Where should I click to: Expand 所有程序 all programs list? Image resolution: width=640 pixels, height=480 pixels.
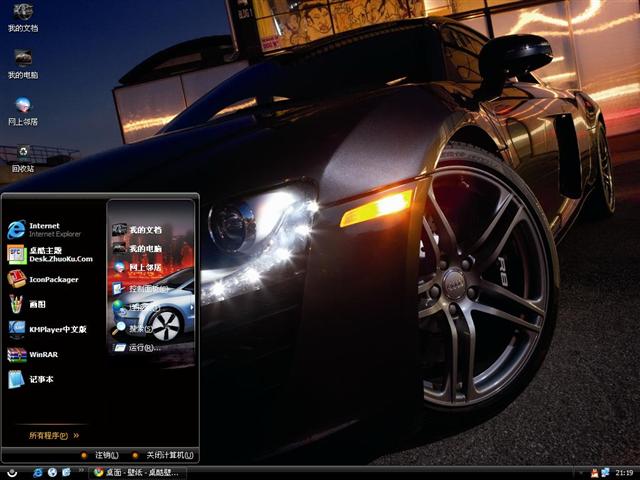tap(54, 436)
